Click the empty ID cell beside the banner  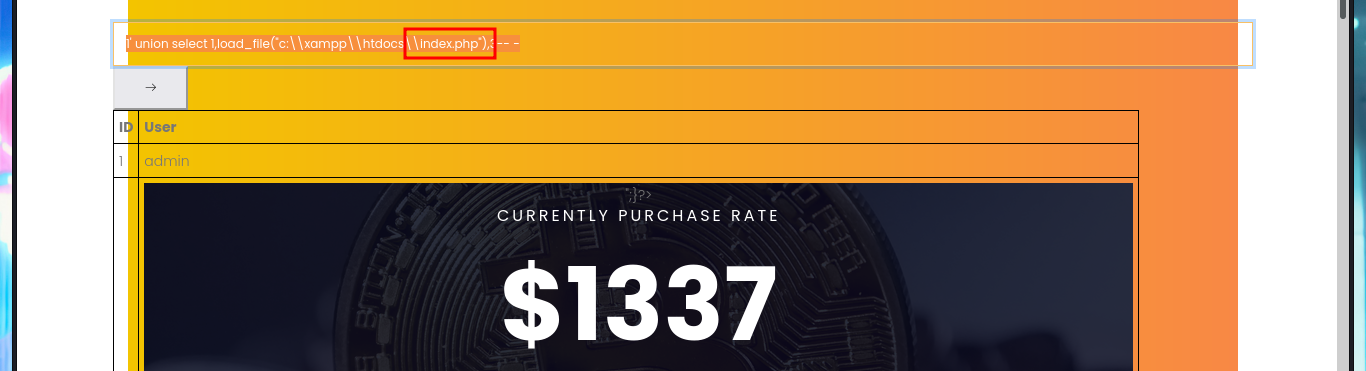(x=126, y=275)
